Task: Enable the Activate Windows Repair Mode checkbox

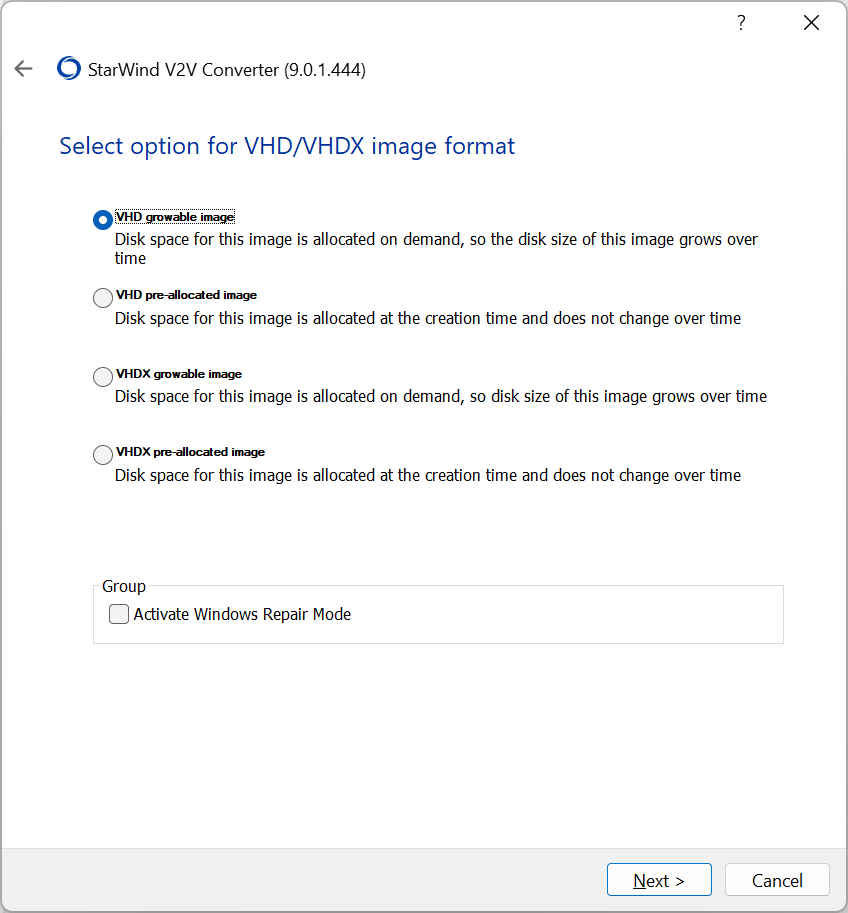Action: (119, 614)
